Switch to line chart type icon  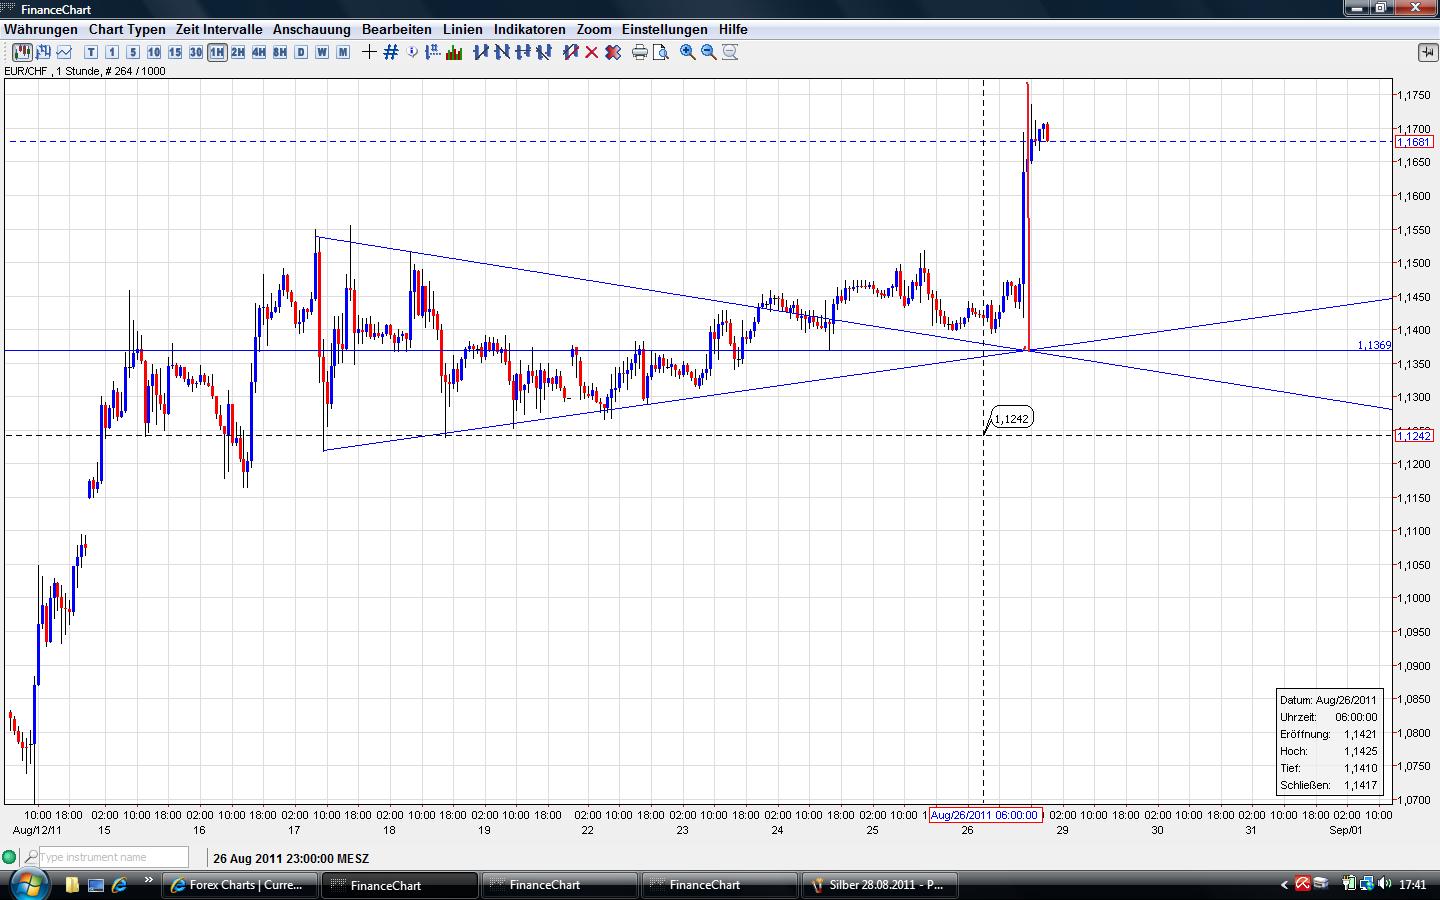tap(64, 52)
